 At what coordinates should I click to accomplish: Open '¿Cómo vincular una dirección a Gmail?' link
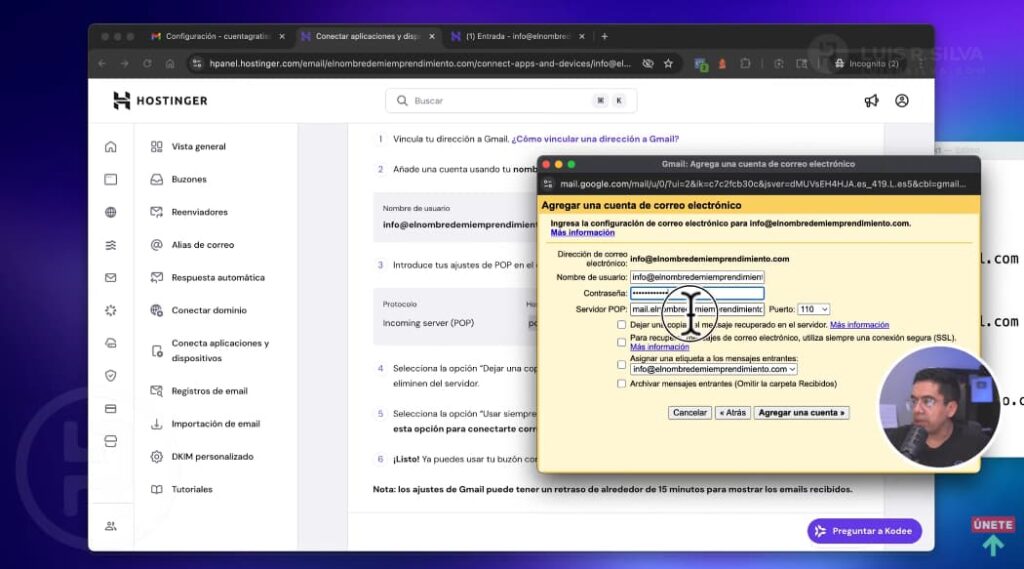(595, 139)
